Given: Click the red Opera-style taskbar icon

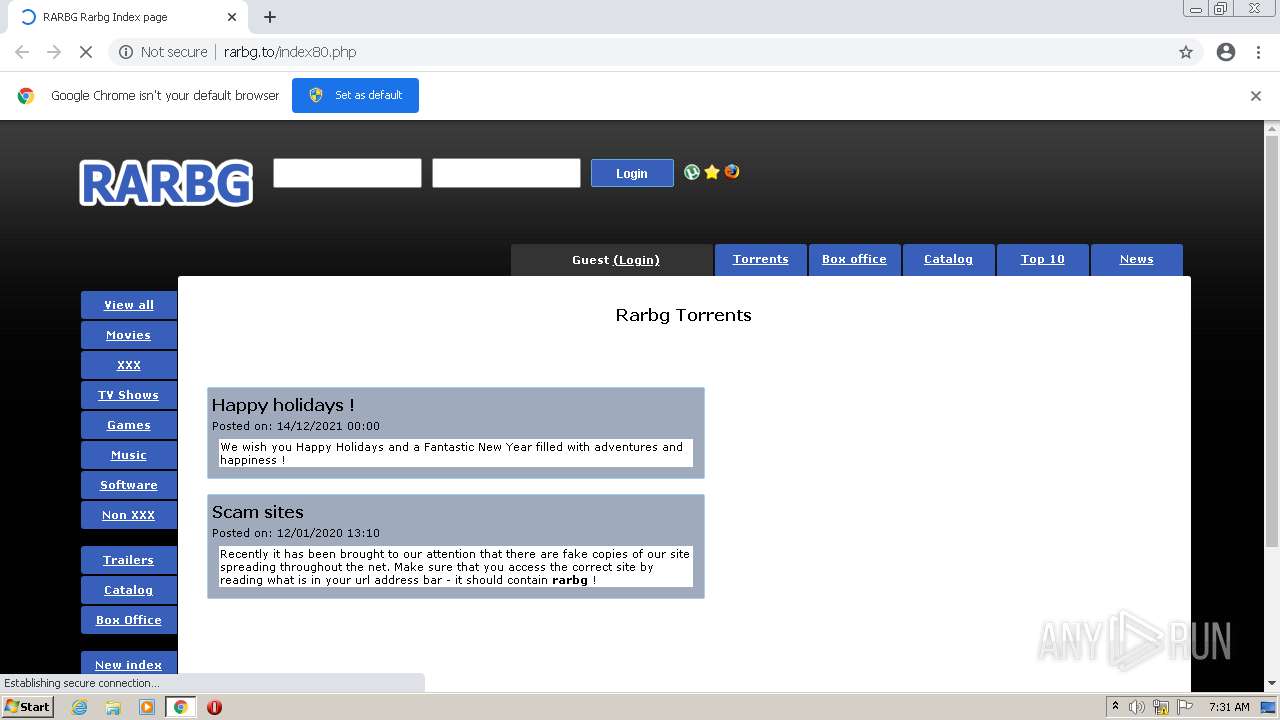Looking at the screenshot, I should [x=214, y=707].
